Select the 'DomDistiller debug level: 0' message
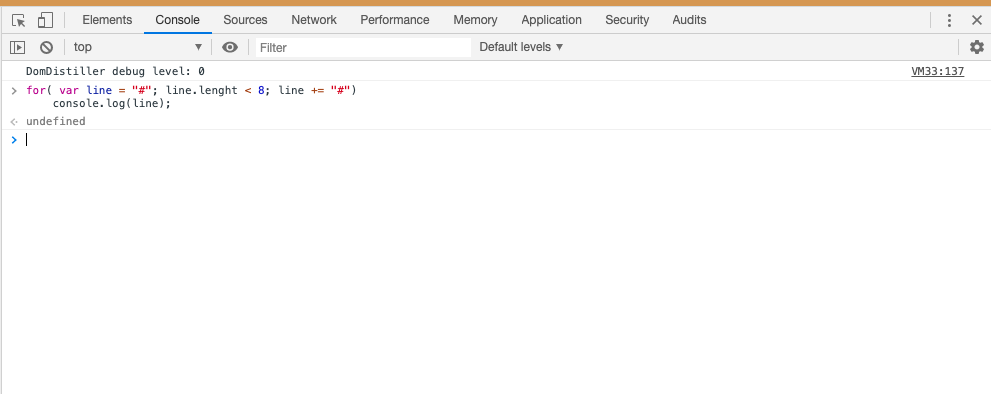Screen dimensions: 991x394 tap(115, 71)
